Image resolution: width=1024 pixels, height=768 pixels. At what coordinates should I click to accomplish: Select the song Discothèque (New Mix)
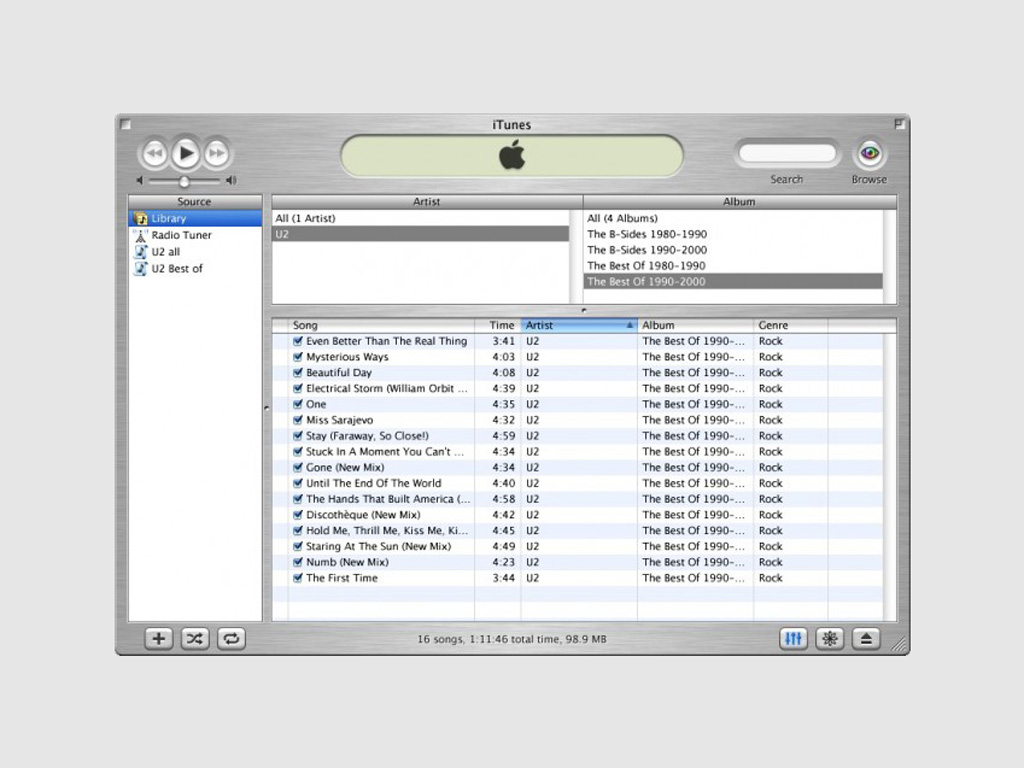pyautogui.click(x=363, y=515)
